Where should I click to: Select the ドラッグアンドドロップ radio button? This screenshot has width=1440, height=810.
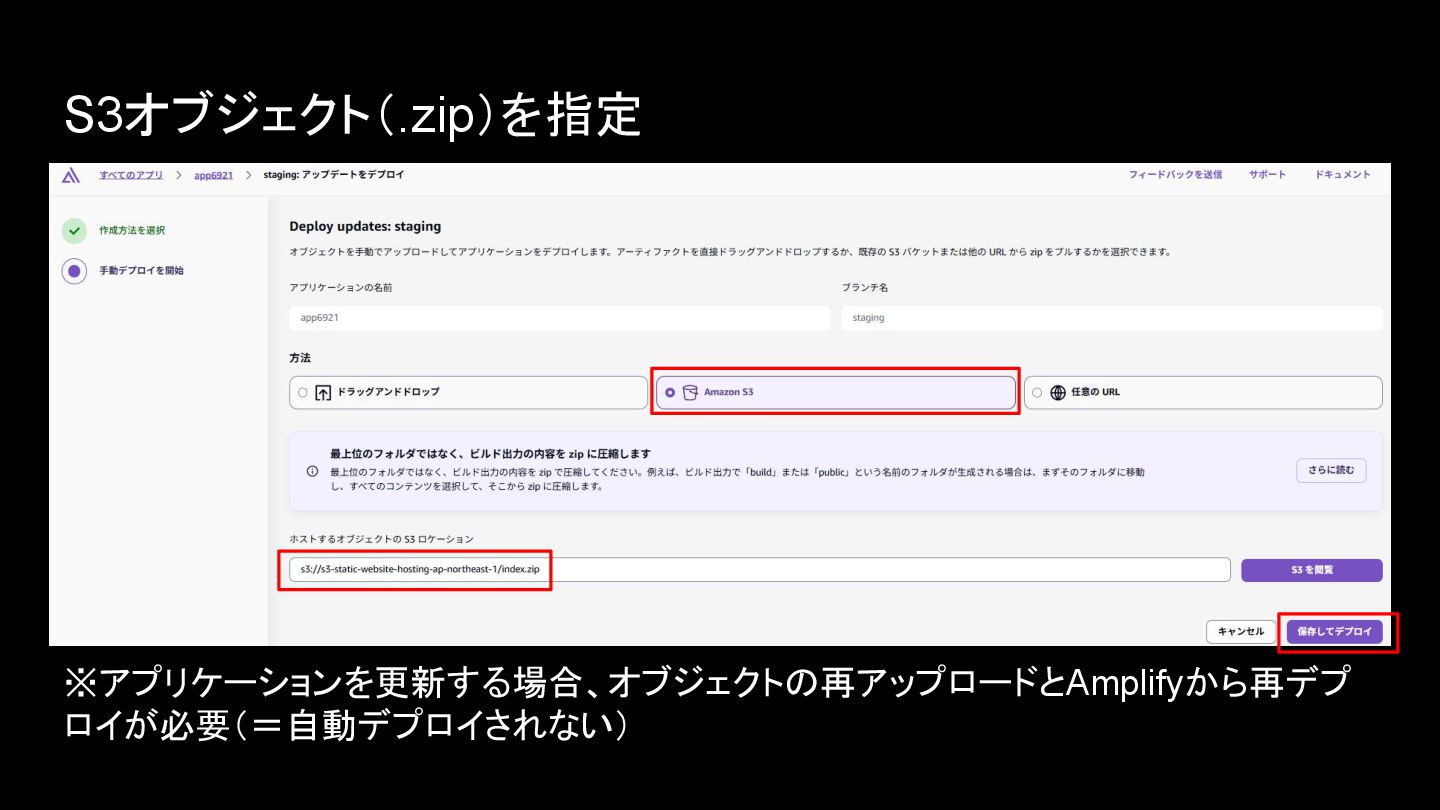(x=303, y=393)
